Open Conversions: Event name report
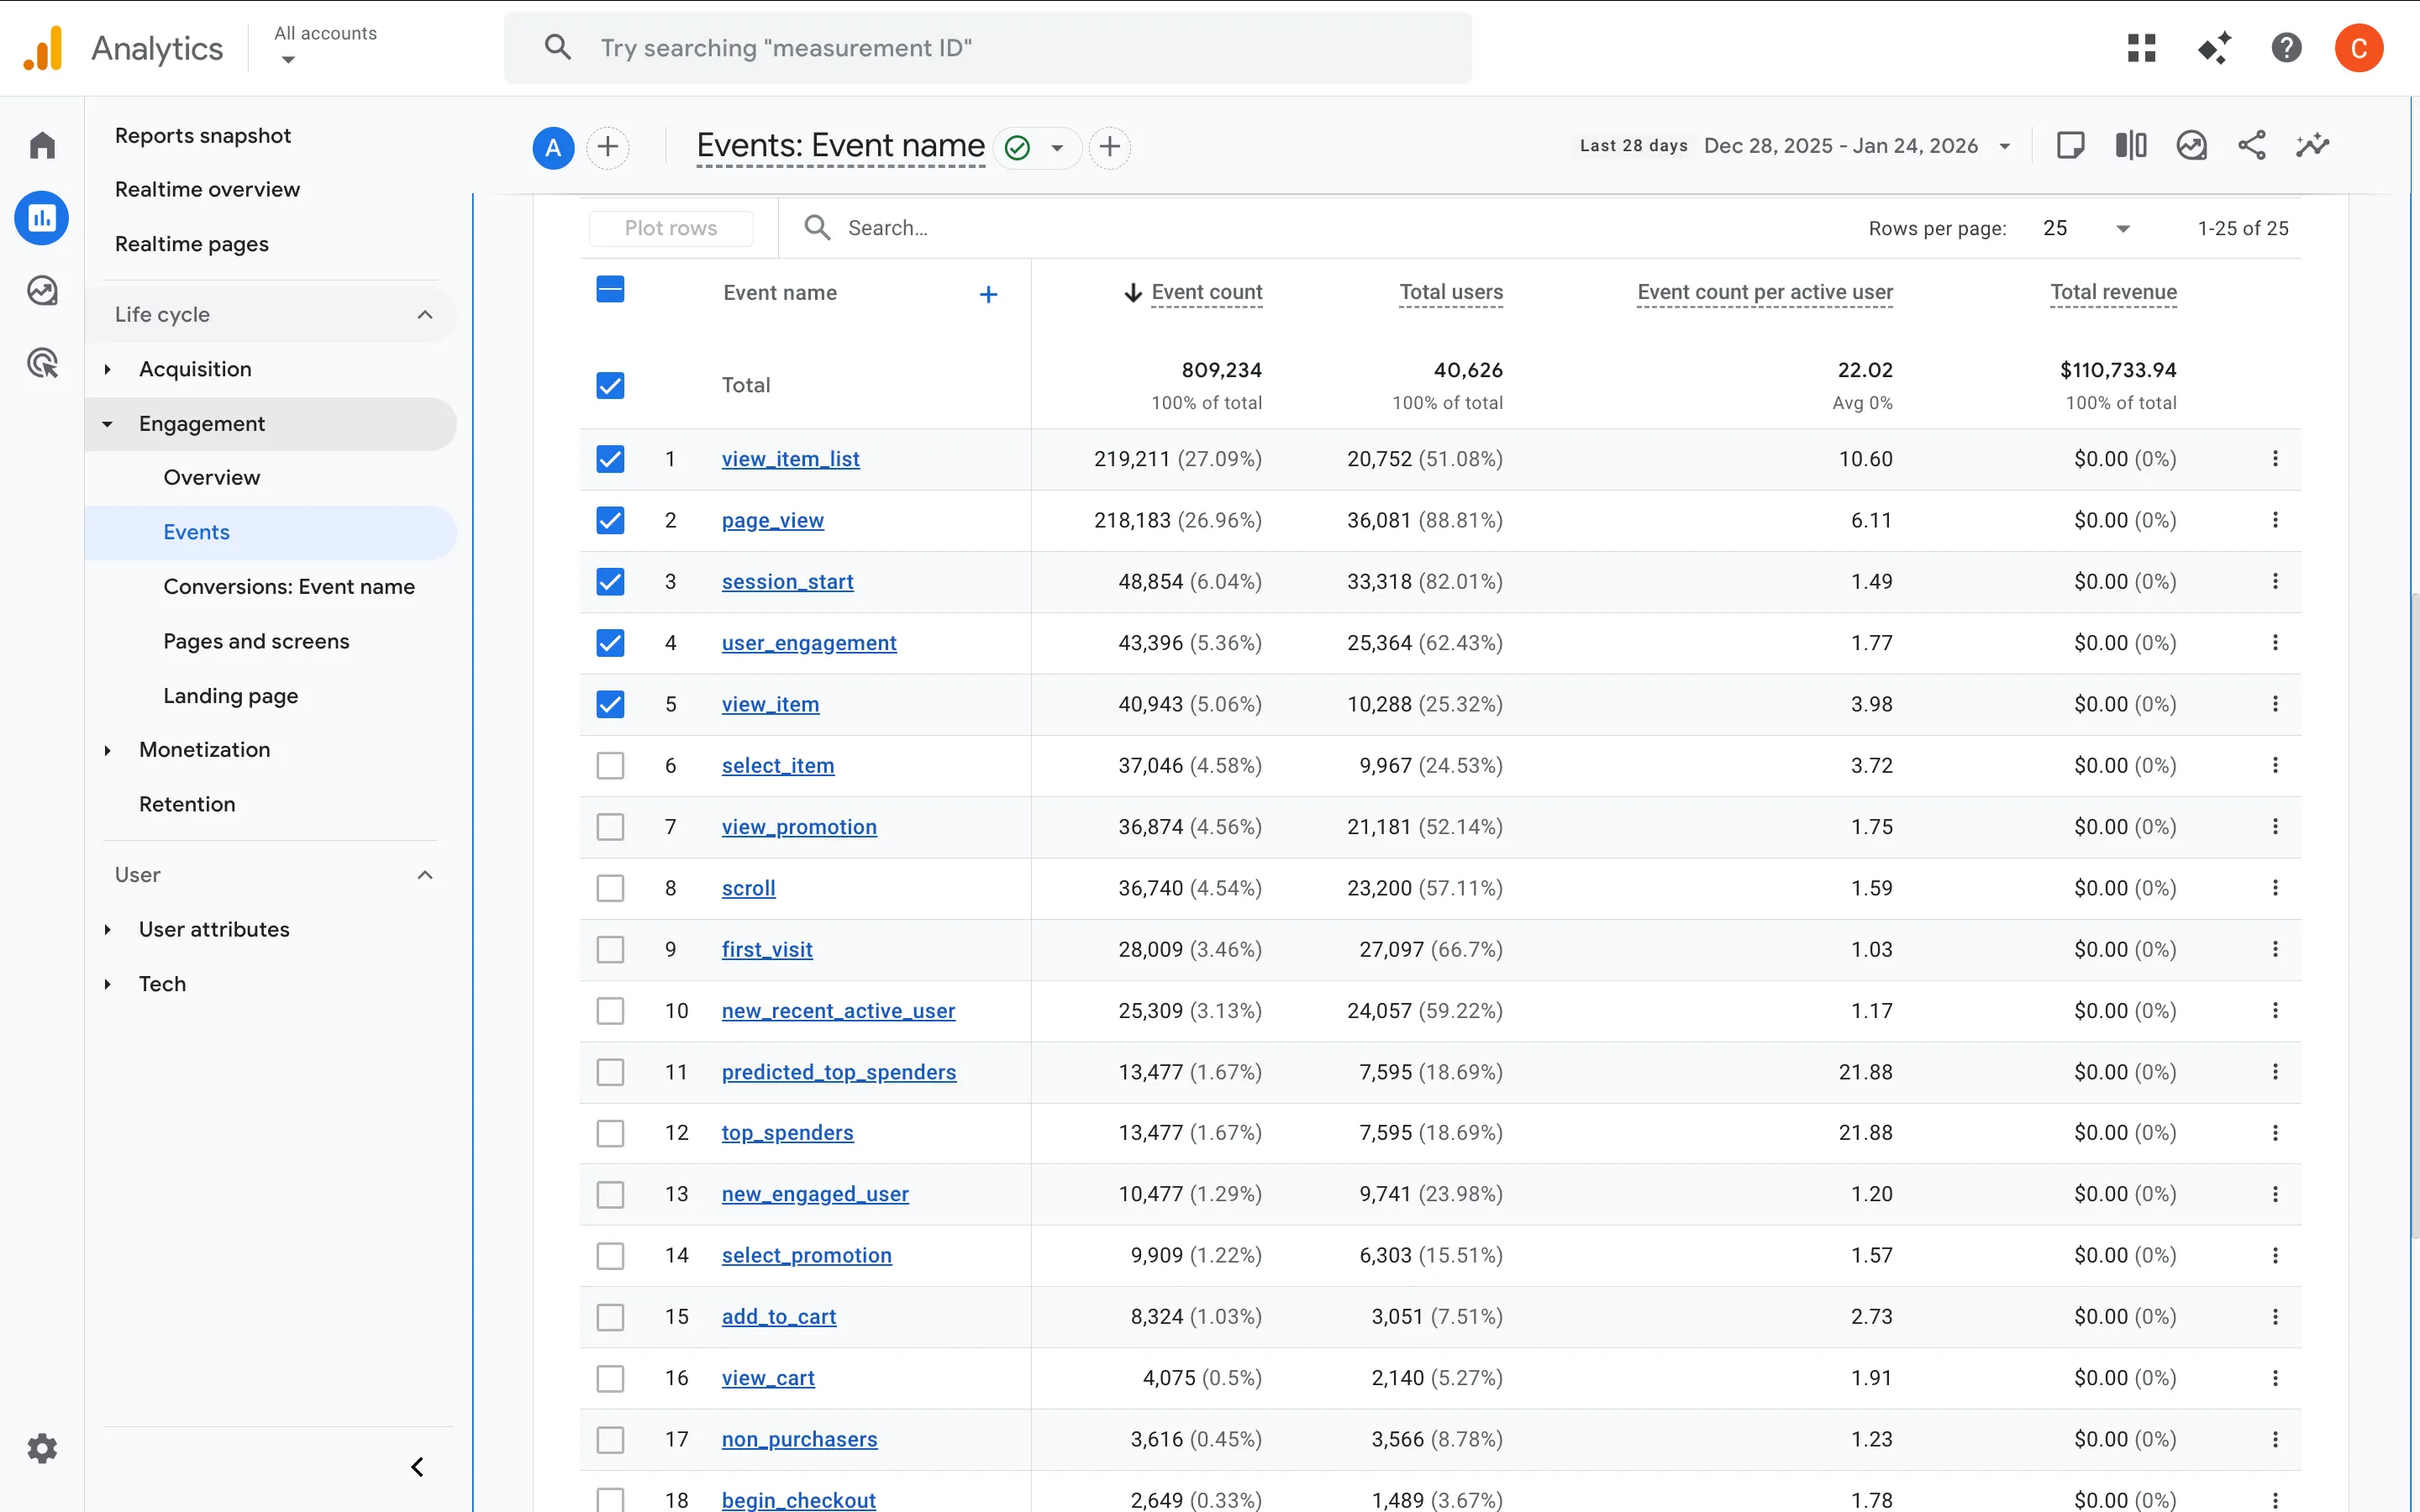 pyautogui.click(x=288, y=587)
